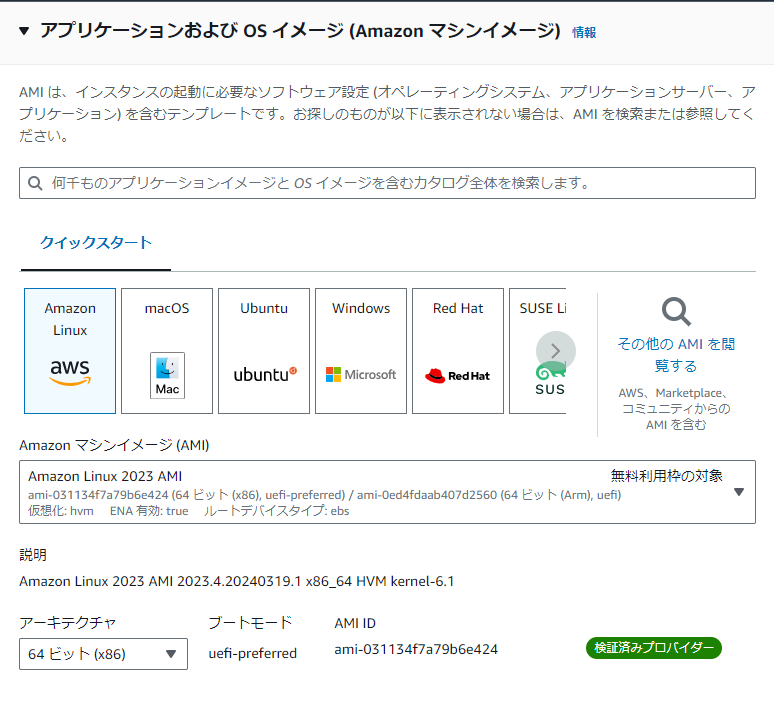This screenshot has width=774, height=719.
Task: Click the AMI selector dropdown arrow
Action: (738, 492)
